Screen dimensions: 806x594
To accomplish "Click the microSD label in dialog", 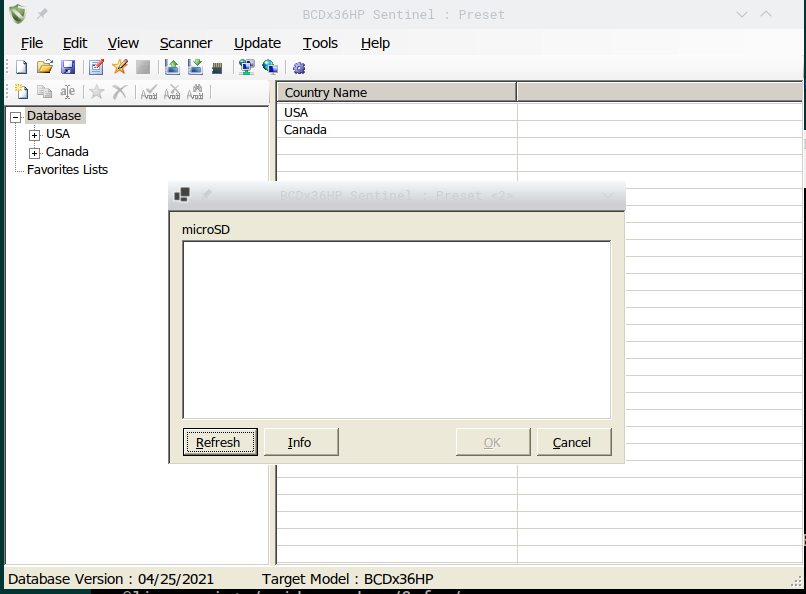I will coord(206,230).
